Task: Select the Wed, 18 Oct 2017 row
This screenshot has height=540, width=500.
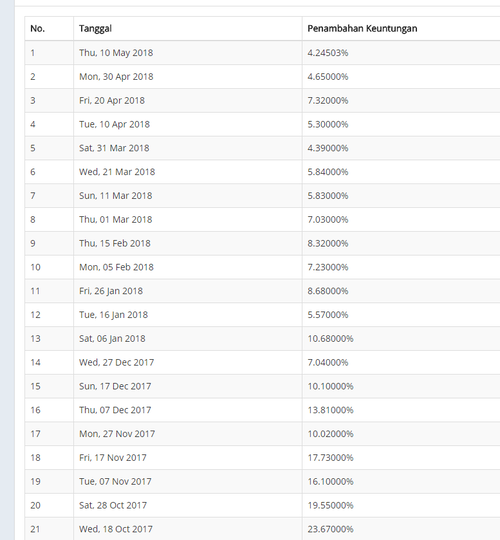Action: click(x=262, y=529)
